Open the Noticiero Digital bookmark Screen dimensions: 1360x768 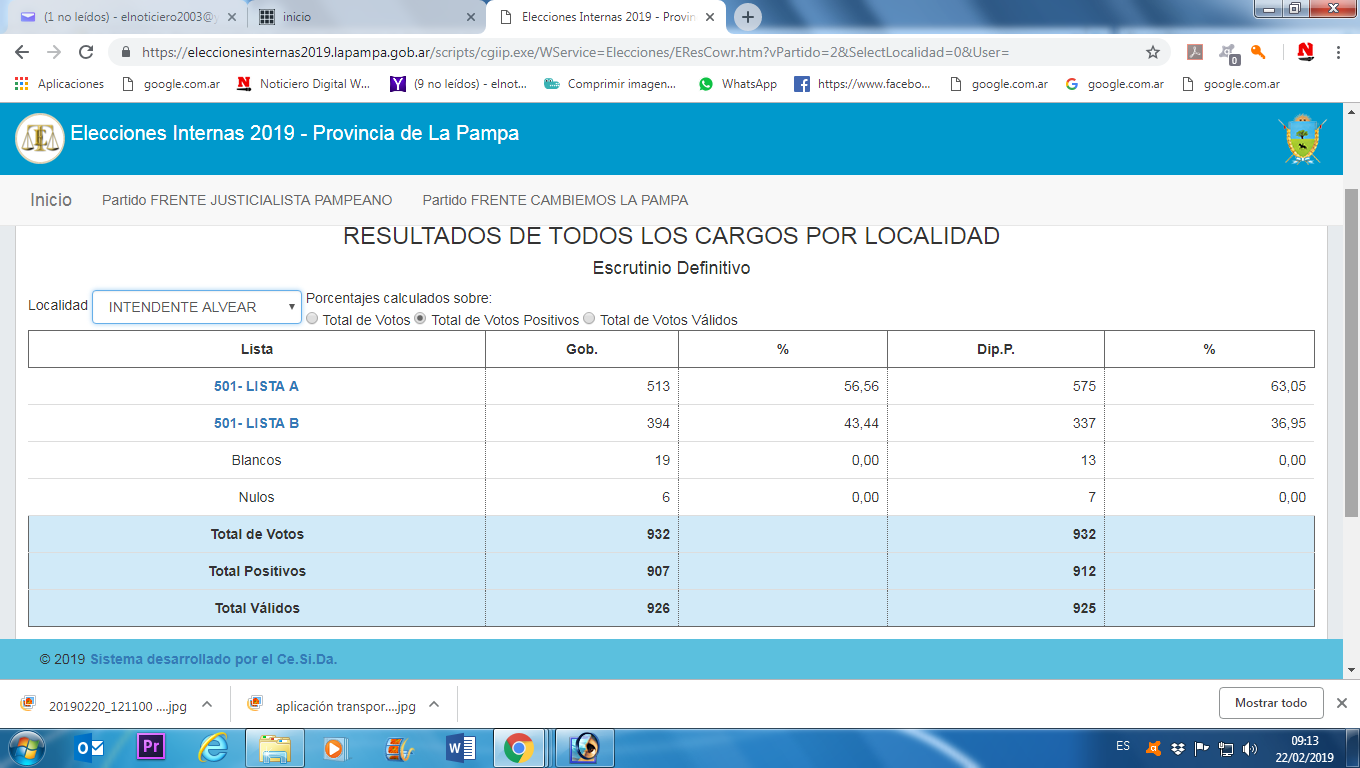tap(304, 84)
